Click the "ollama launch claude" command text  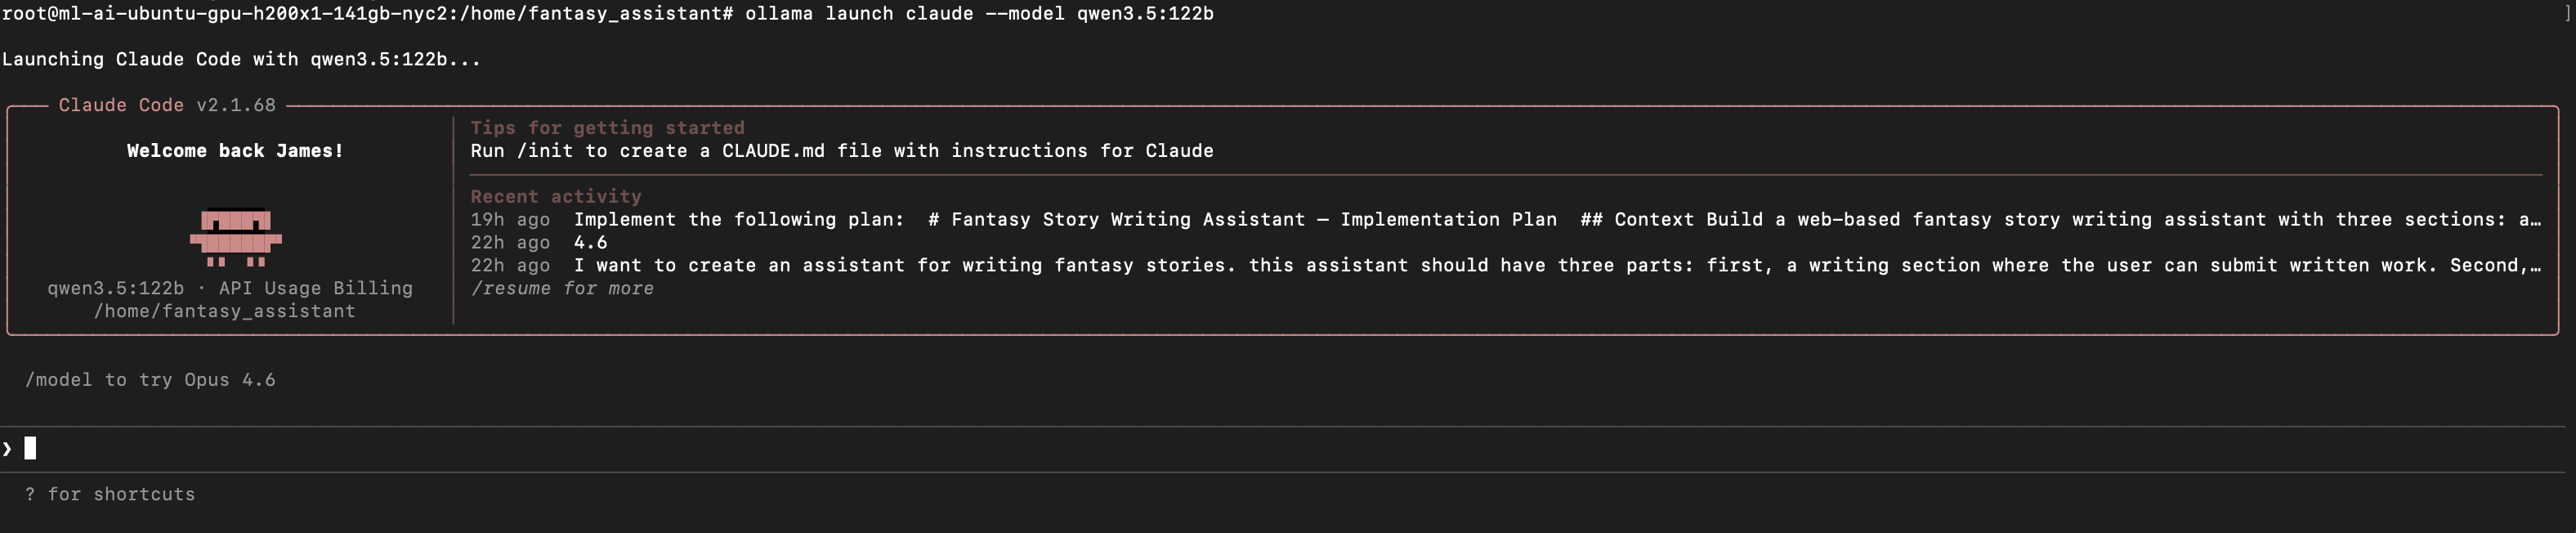pos(858,13)
